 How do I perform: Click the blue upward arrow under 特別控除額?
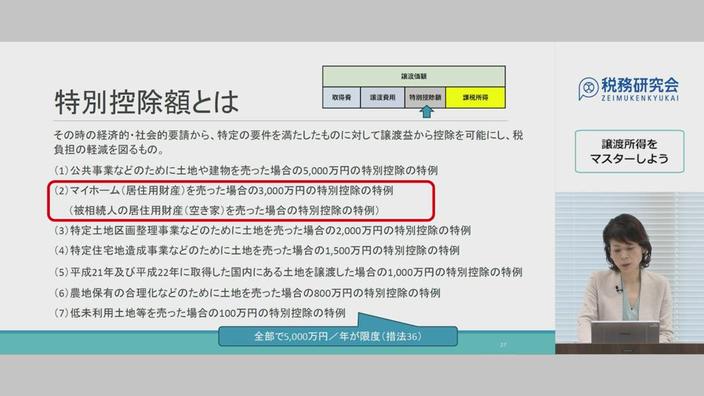coord(427,112)
